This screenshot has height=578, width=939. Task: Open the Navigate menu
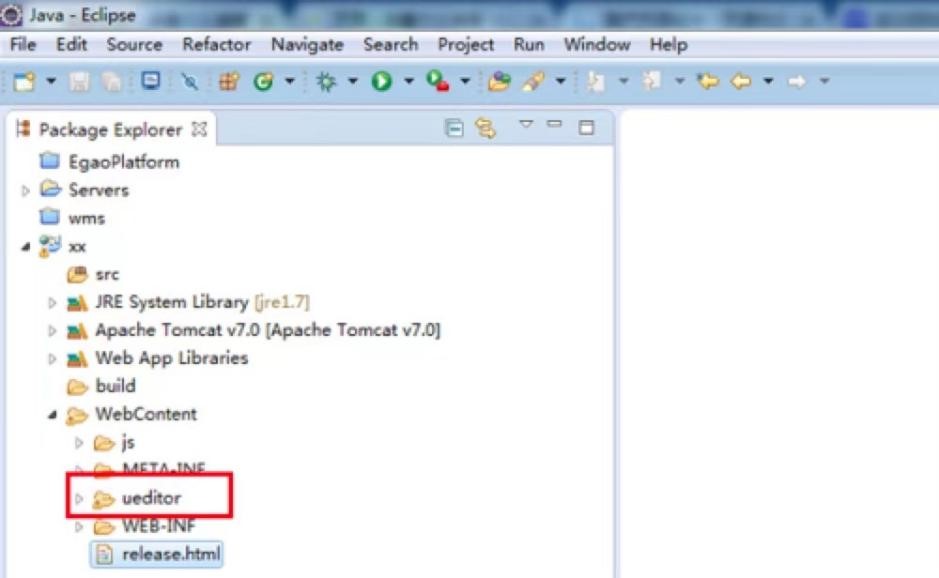pyautogui.click(x=307, y=44)
